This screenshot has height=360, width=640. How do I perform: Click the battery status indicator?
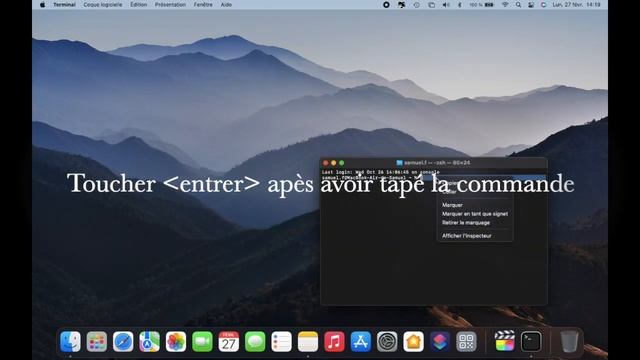[482, 5]
